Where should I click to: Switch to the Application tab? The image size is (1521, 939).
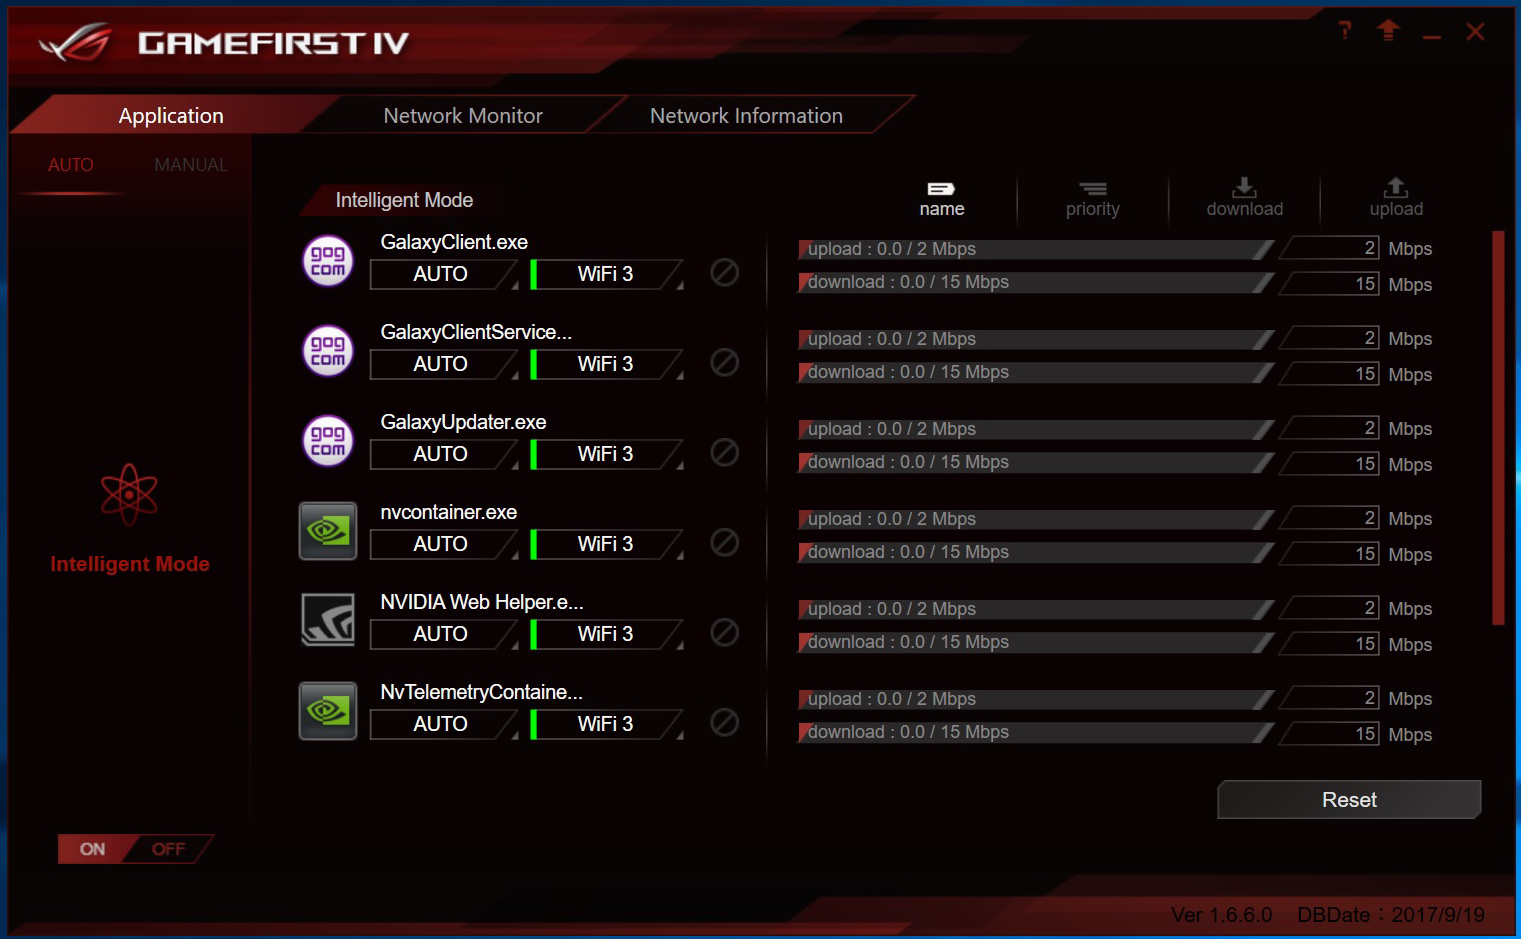coord(171,115)
